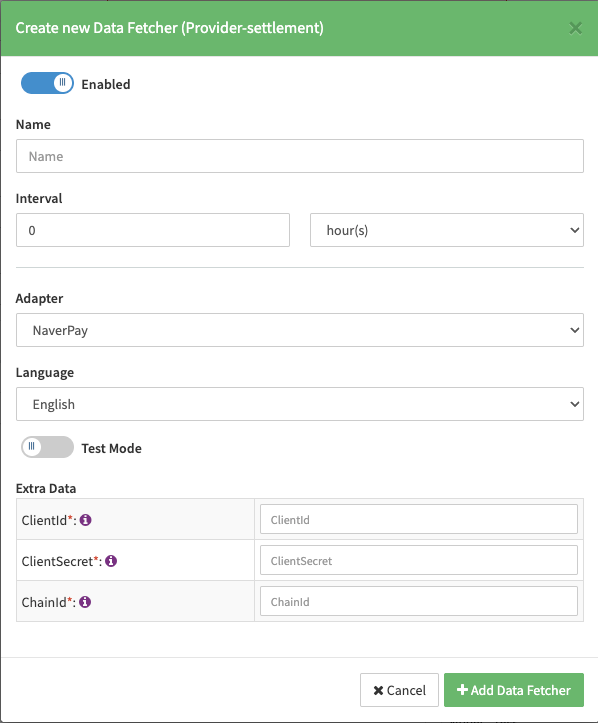The width and height of the screenshot is (598, 723).
Task: Toggle the Enabled switch off
Action: point(47,83)
